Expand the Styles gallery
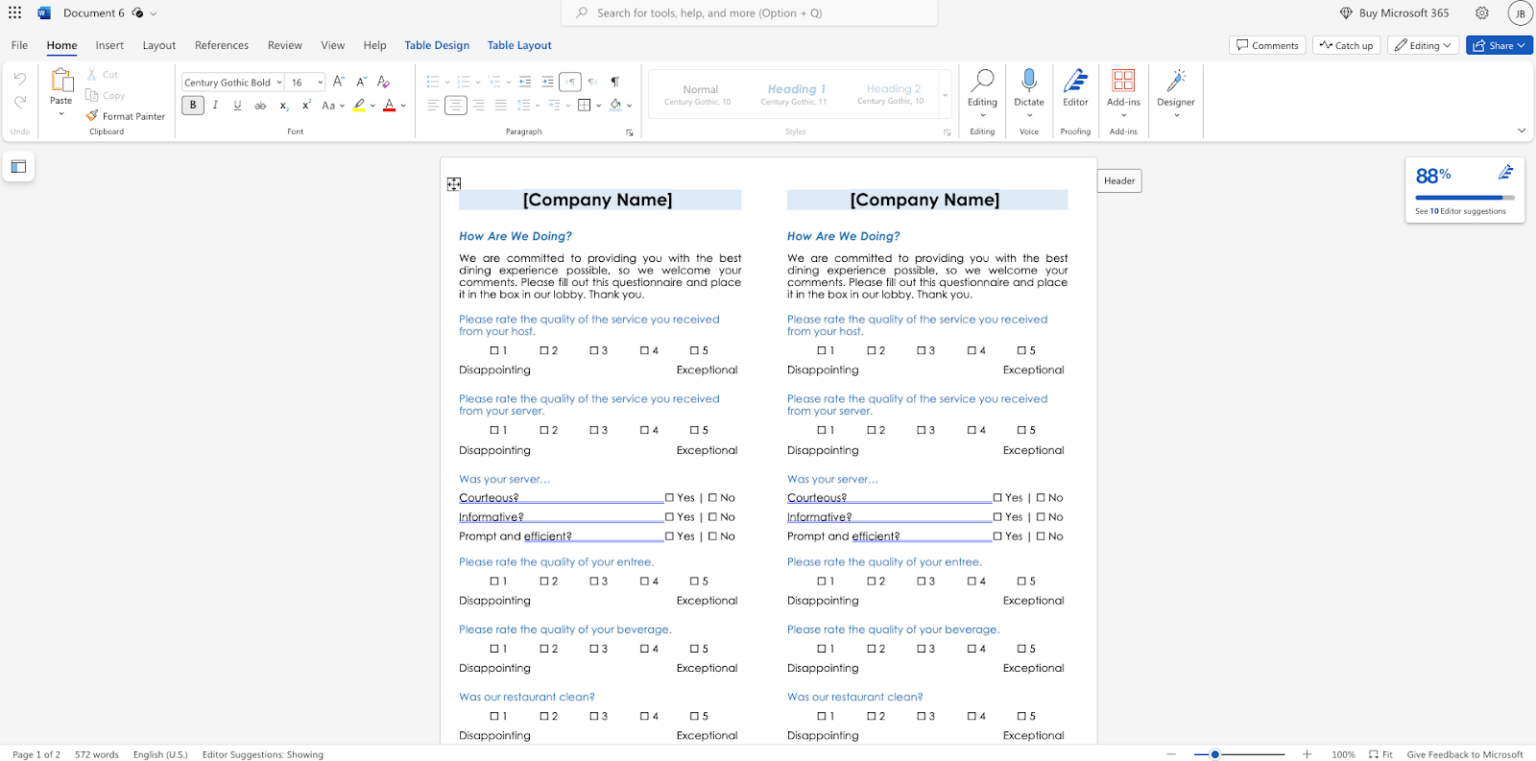1536x761 pixels. tap(945, 95)
